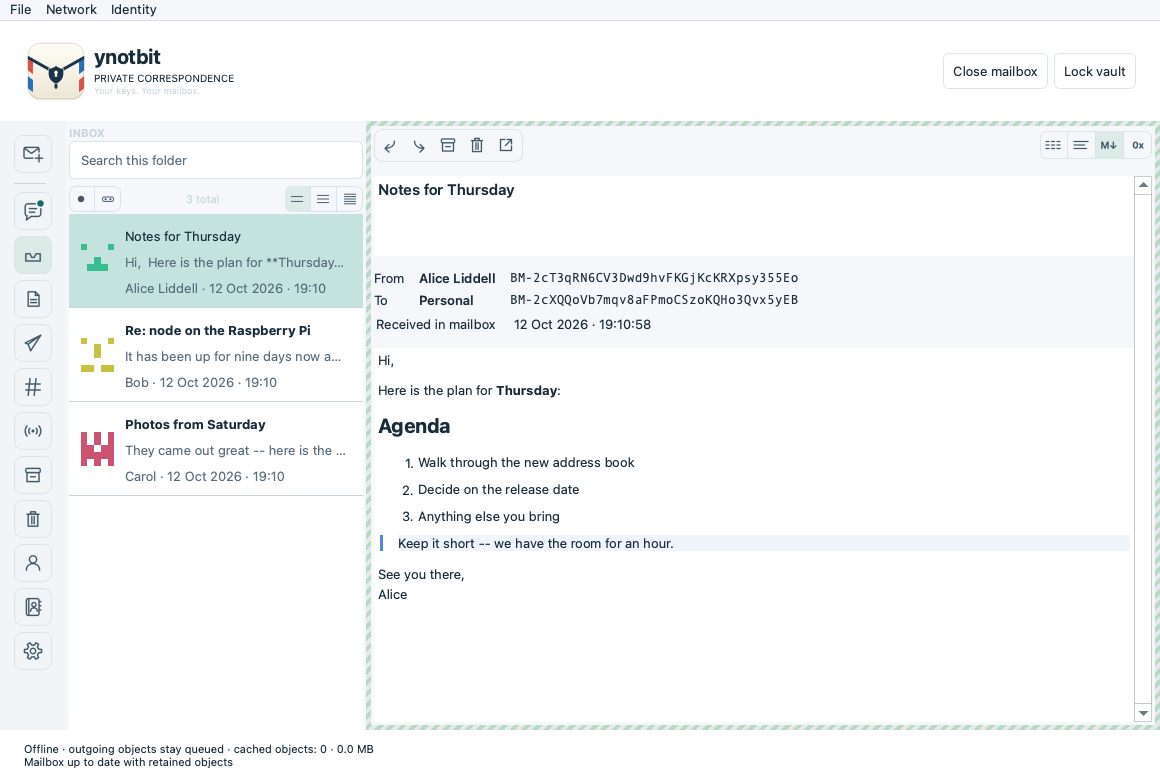Open the Photos from Saturday message

216,449
